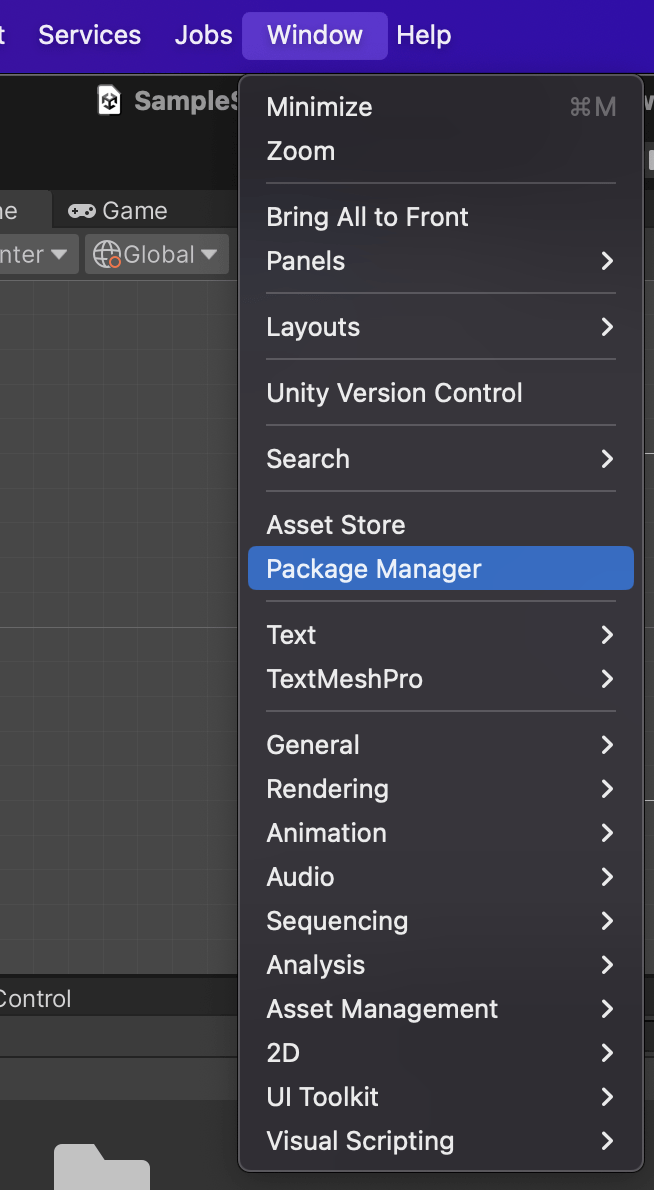Select Bring All to Front
Image resolution: width=654 pixels, height=1190 pixels.
pyautogui.click(x=441, y=217)
